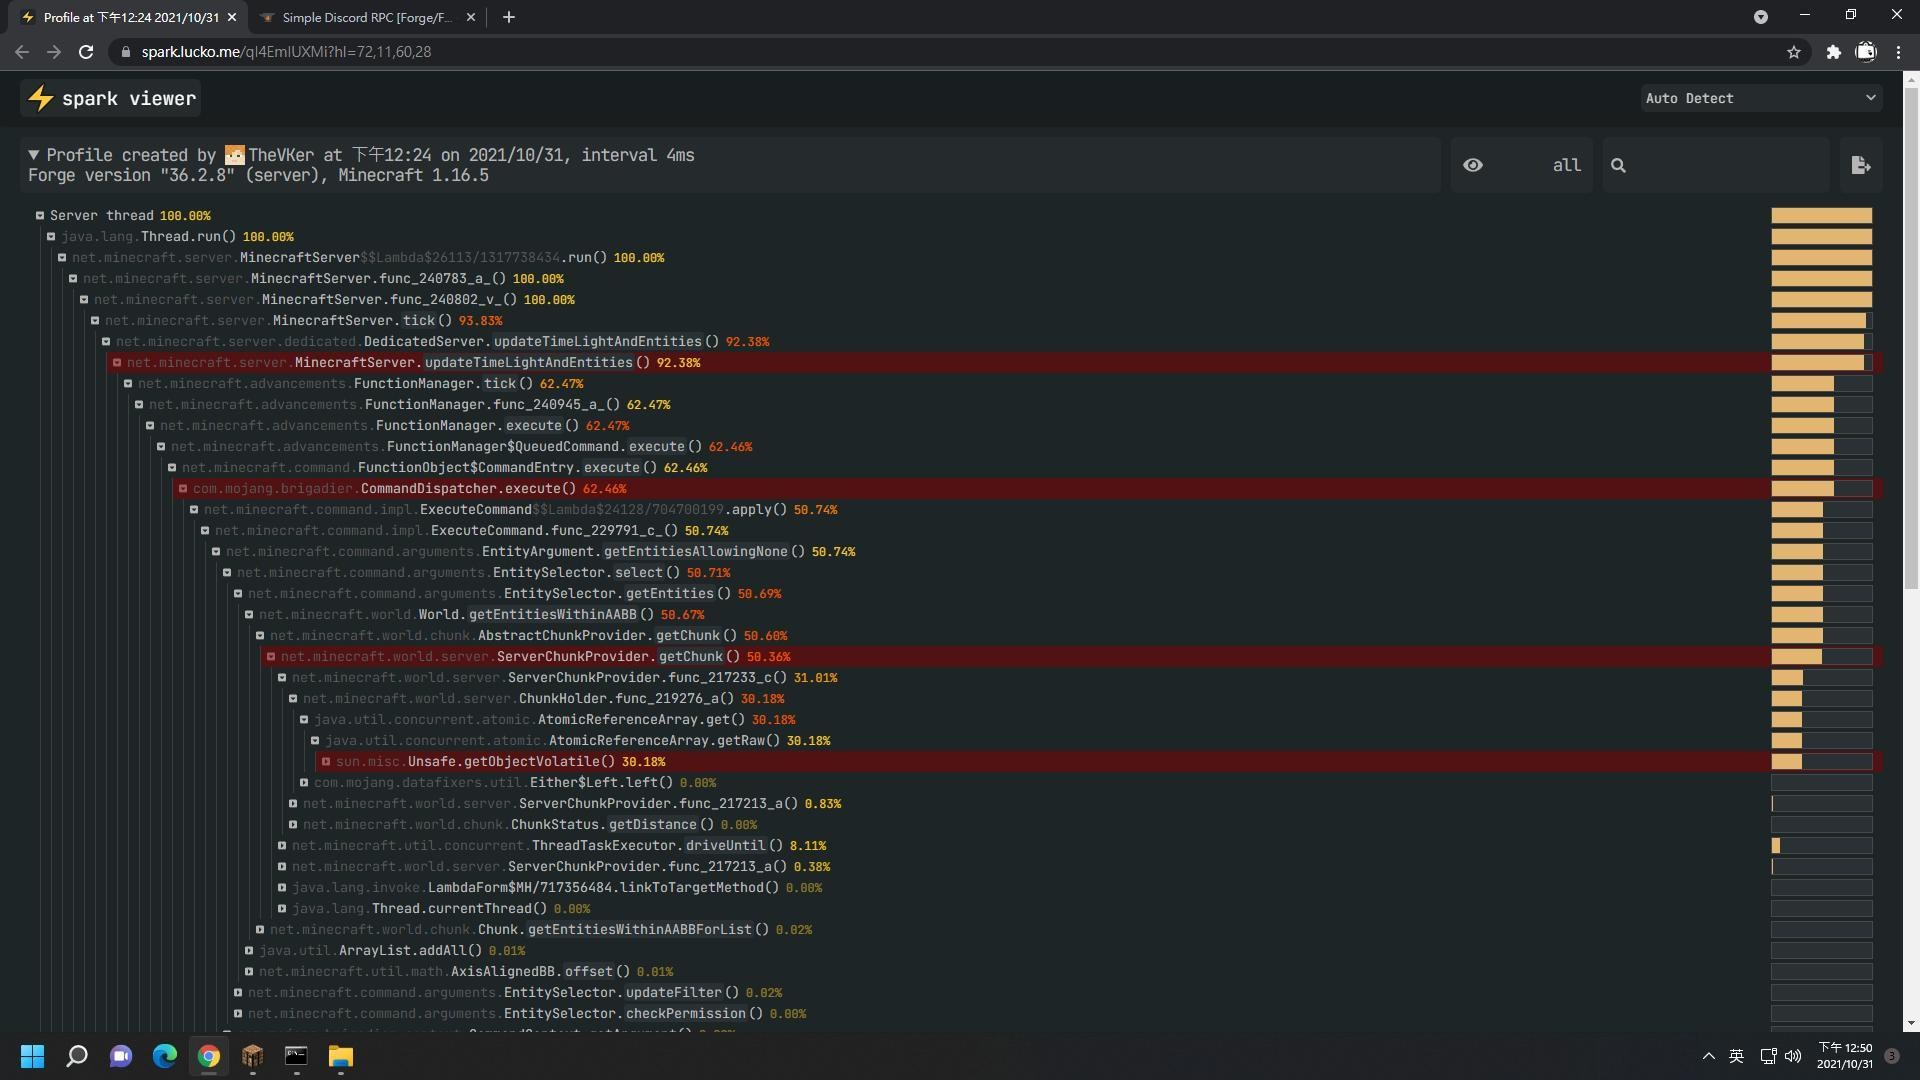
Task: Open Windows taskbar search
Action: pyautogui.click(x=77, y=1056)
